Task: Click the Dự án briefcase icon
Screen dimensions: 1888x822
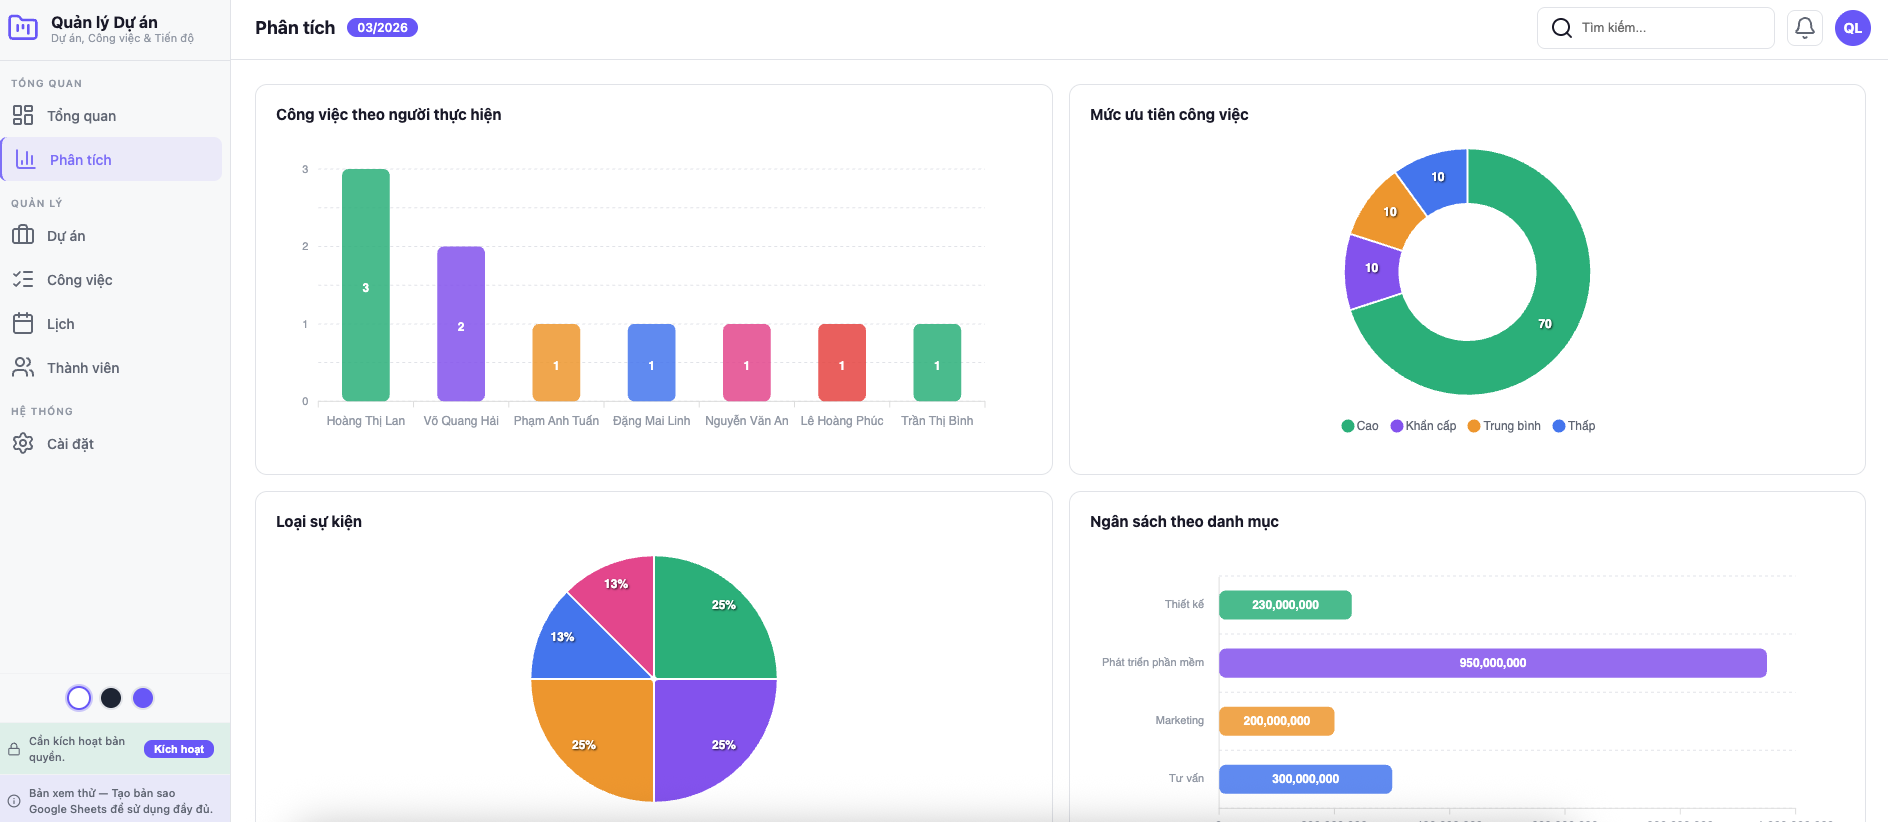Action: coord(23,236)
